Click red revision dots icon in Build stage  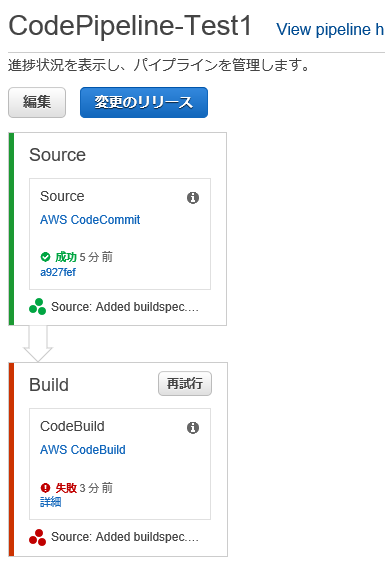pyautogui.click(x=37, y=537)
